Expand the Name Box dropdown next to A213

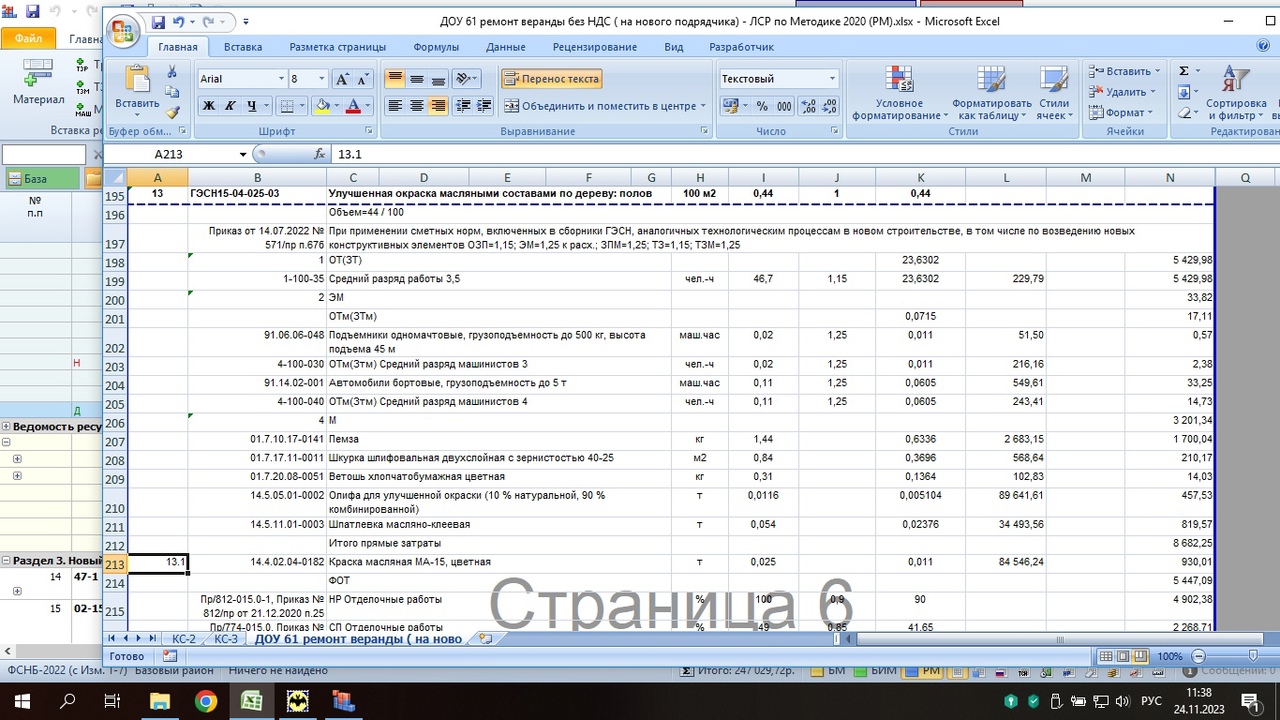(x=243, y=155)
